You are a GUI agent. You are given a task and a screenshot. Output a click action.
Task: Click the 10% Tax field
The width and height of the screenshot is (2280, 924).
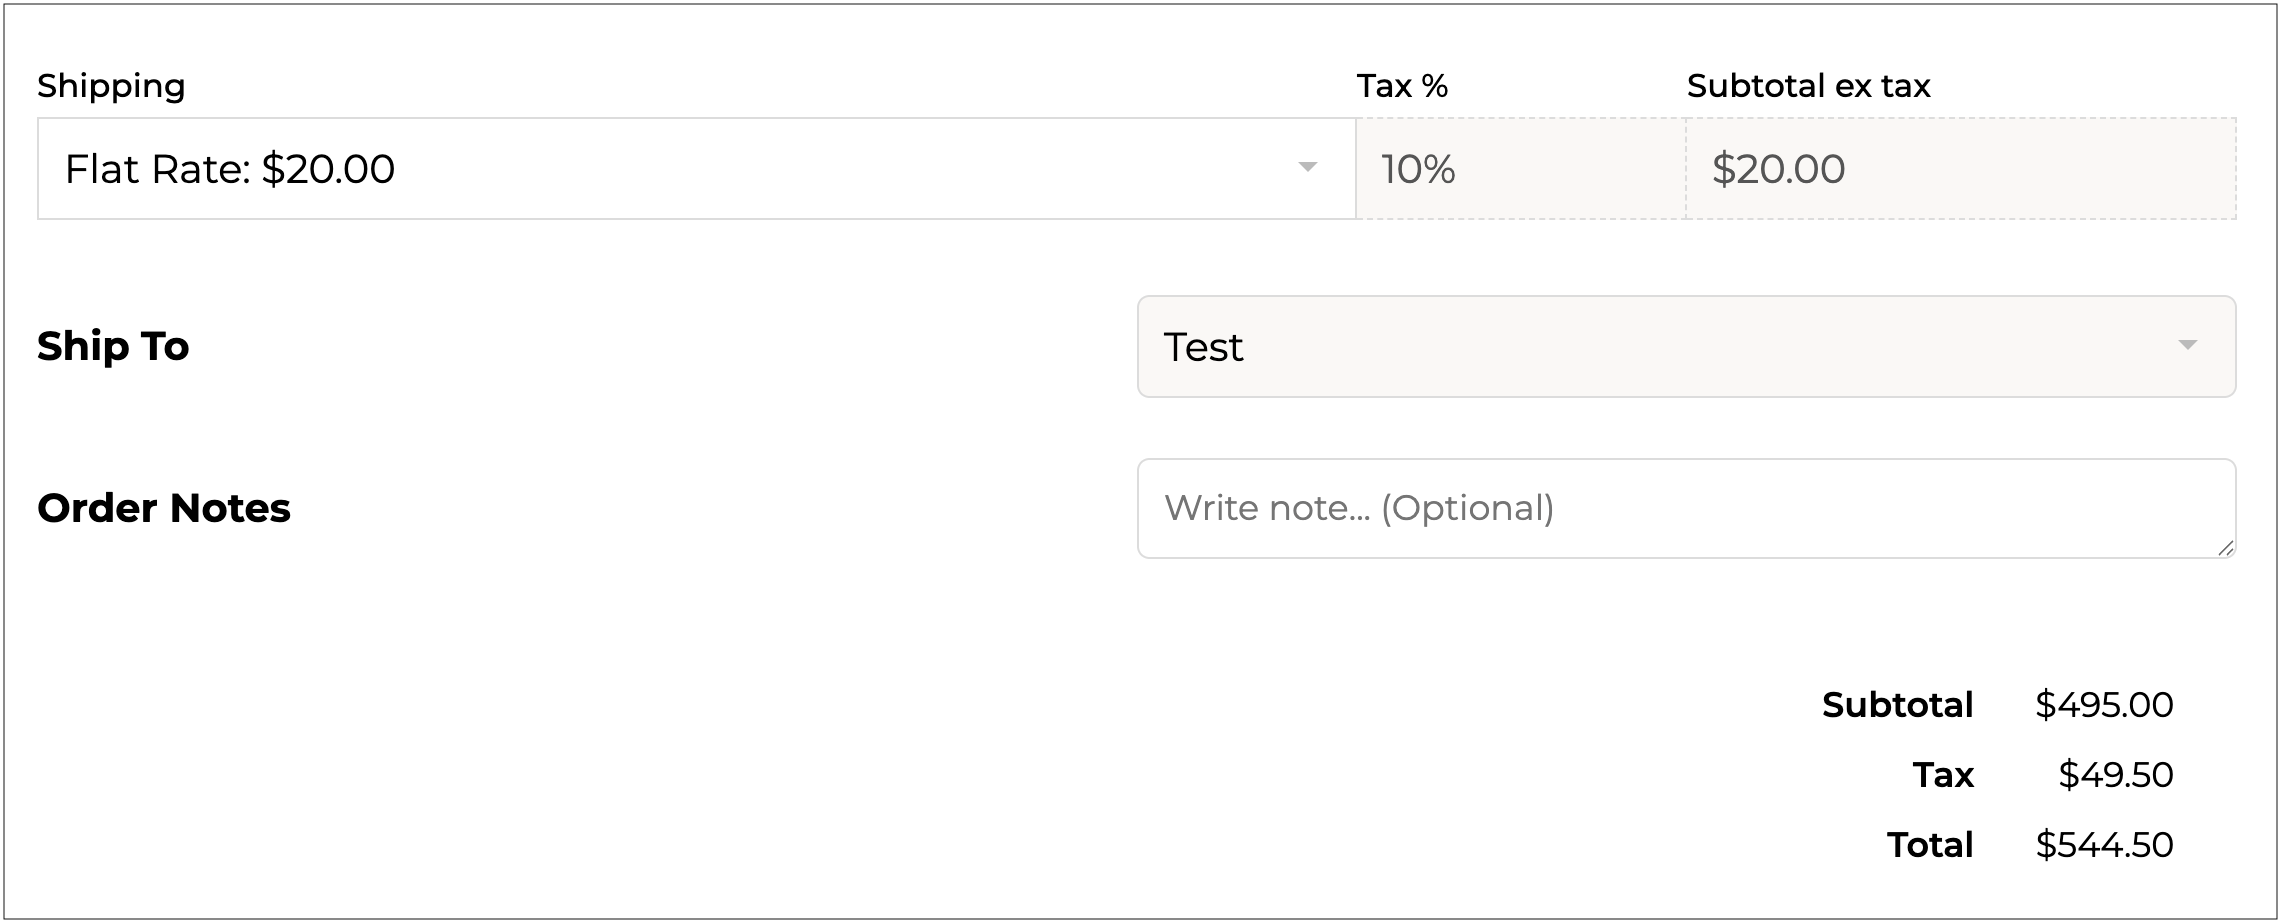pos(1520,169)
